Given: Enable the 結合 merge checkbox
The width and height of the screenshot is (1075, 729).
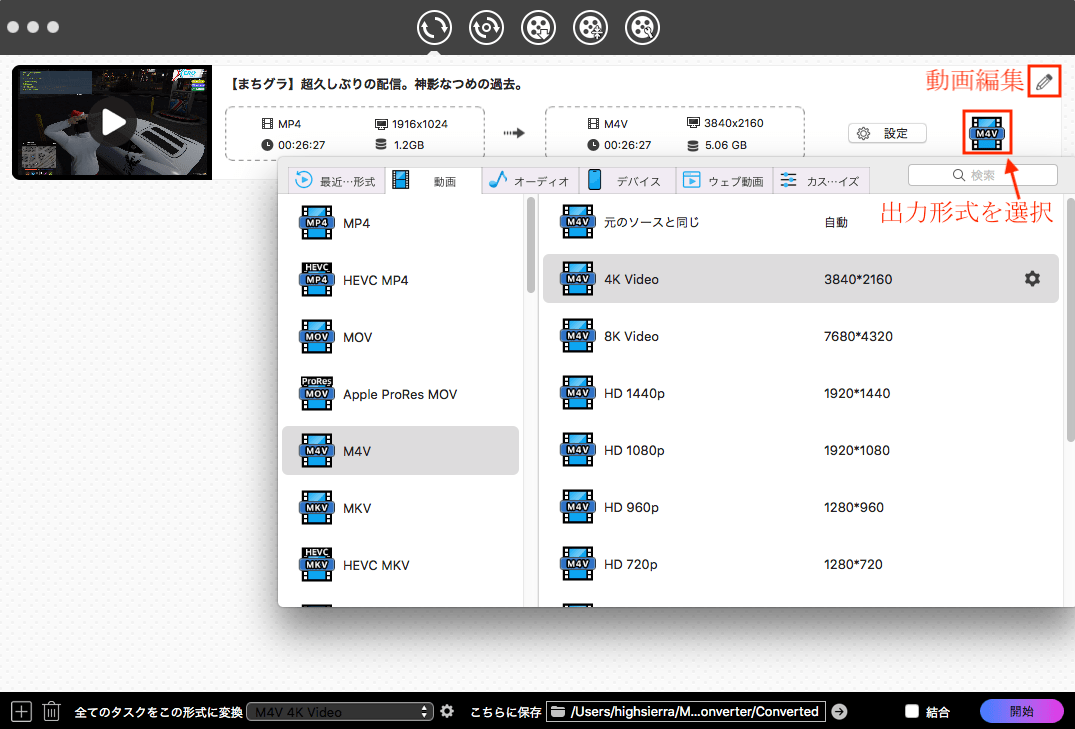Looking at the screenshot, I should pyautogui.click(x=911, y=712).
